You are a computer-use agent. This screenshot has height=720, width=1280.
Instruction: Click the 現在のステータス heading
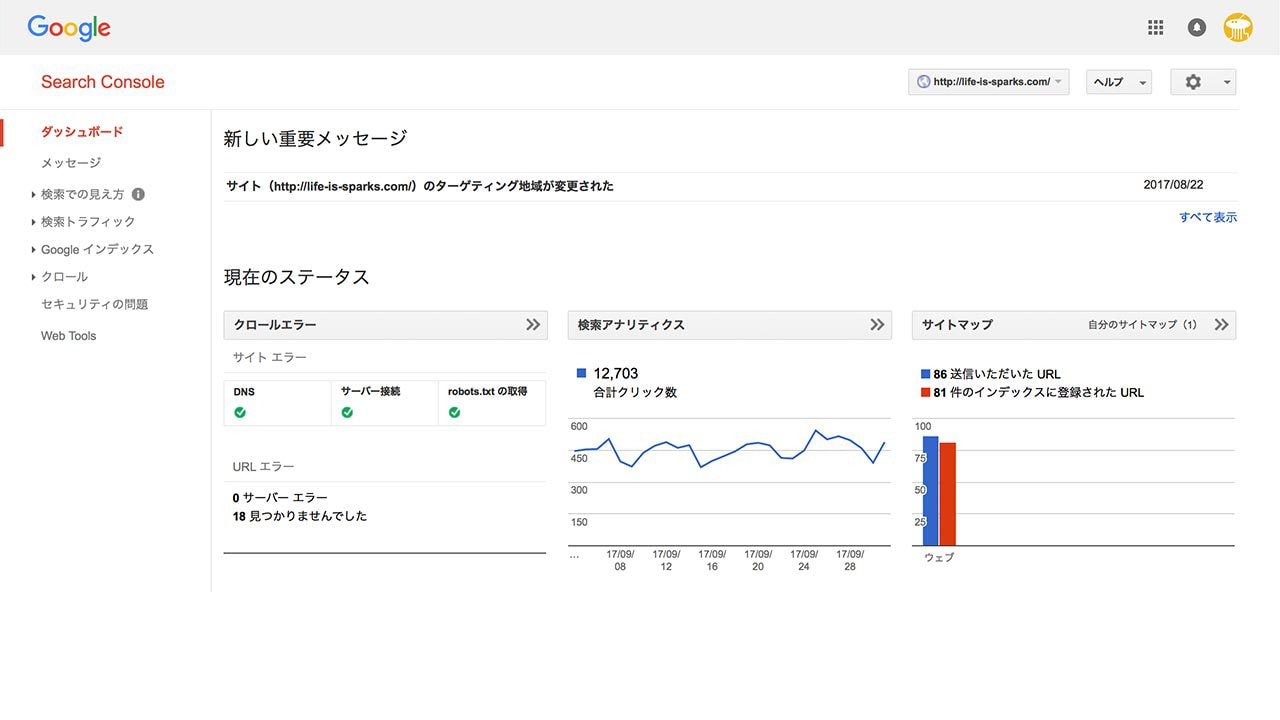coord(296,277)
